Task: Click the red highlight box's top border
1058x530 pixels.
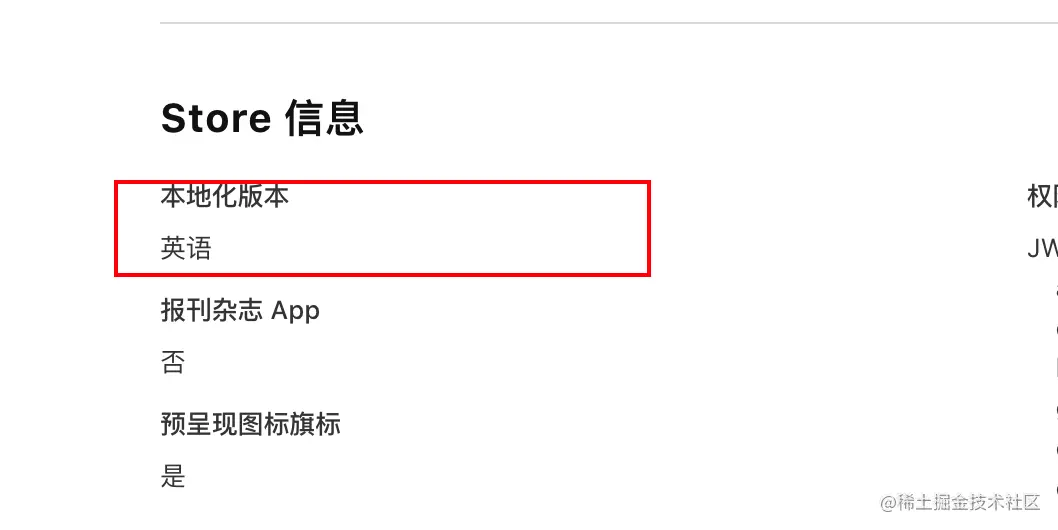Action: tap(383, 182)
